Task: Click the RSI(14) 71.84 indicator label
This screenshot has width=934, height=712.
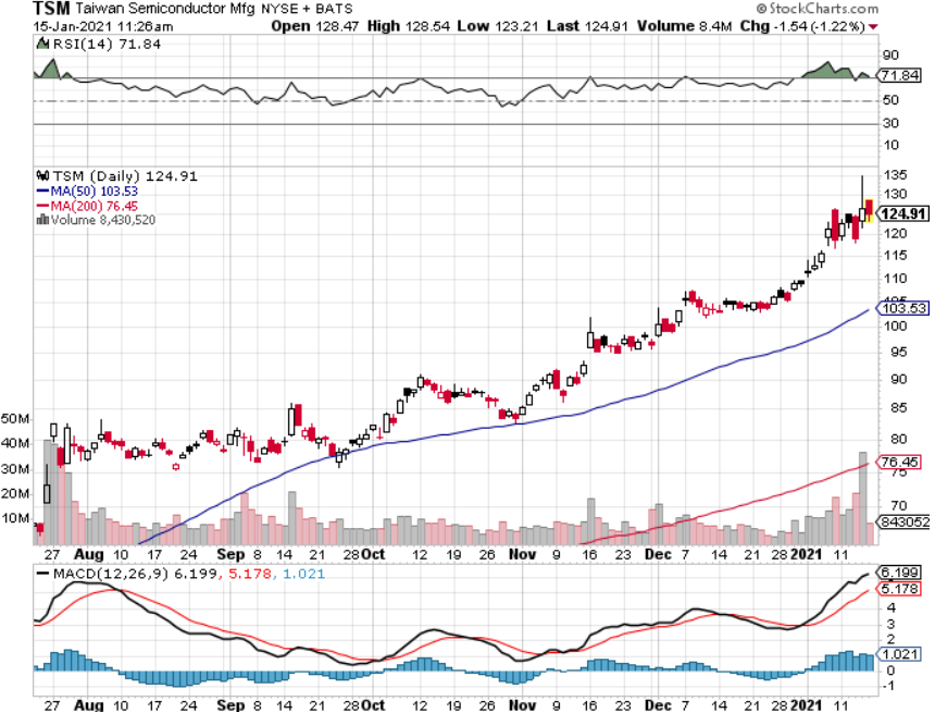Action: [x=107, y=44]
